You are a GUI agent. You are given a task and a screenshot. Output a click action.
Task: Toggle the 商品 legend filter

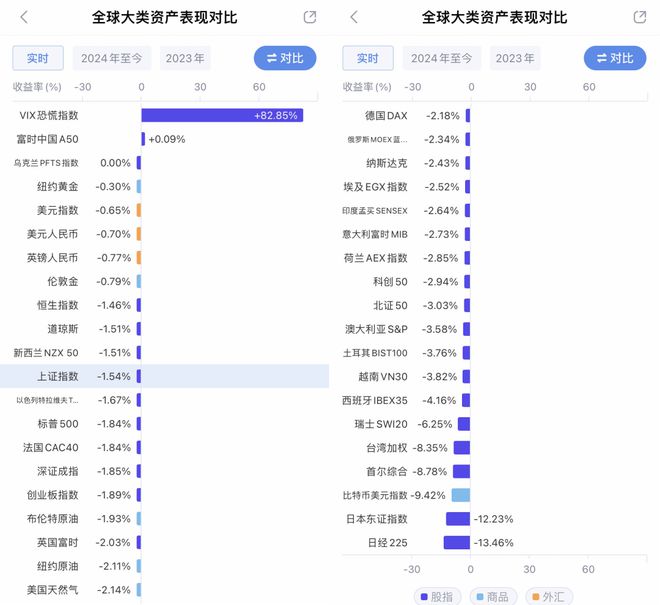(x=493, y=597)
